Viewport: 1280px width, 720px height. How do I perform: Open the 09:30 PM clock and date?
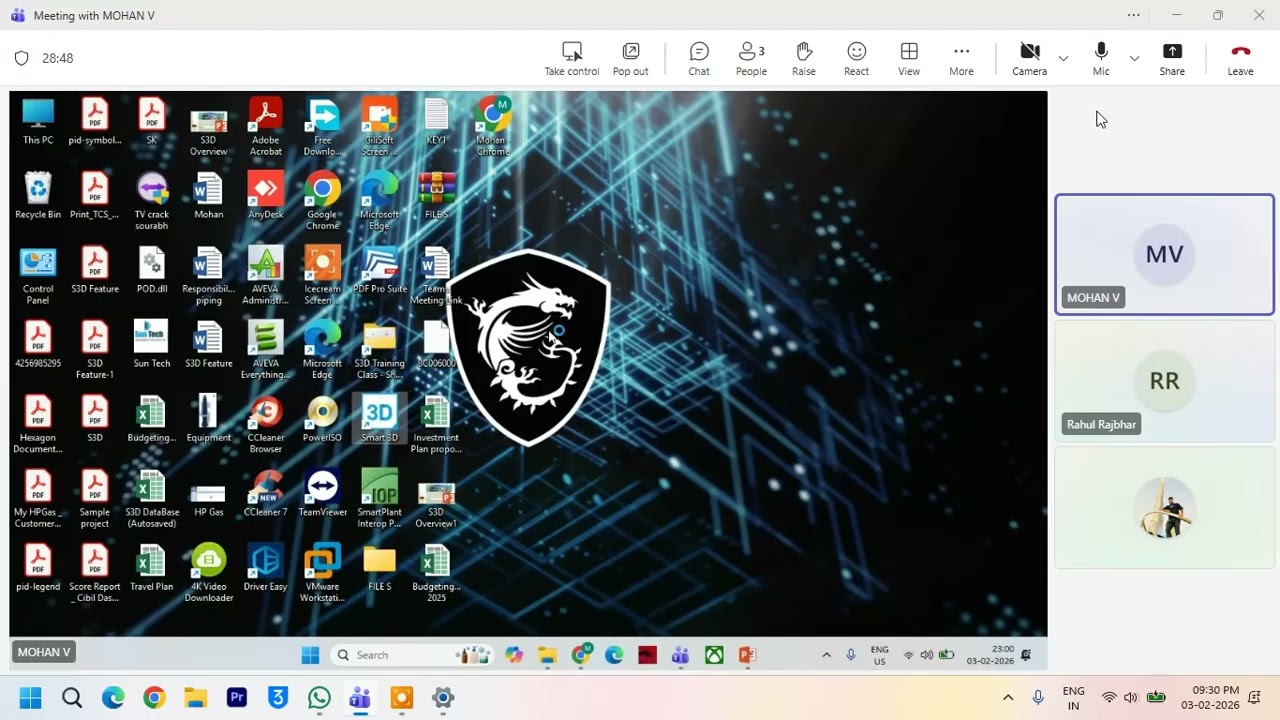tap(1216, 697)
